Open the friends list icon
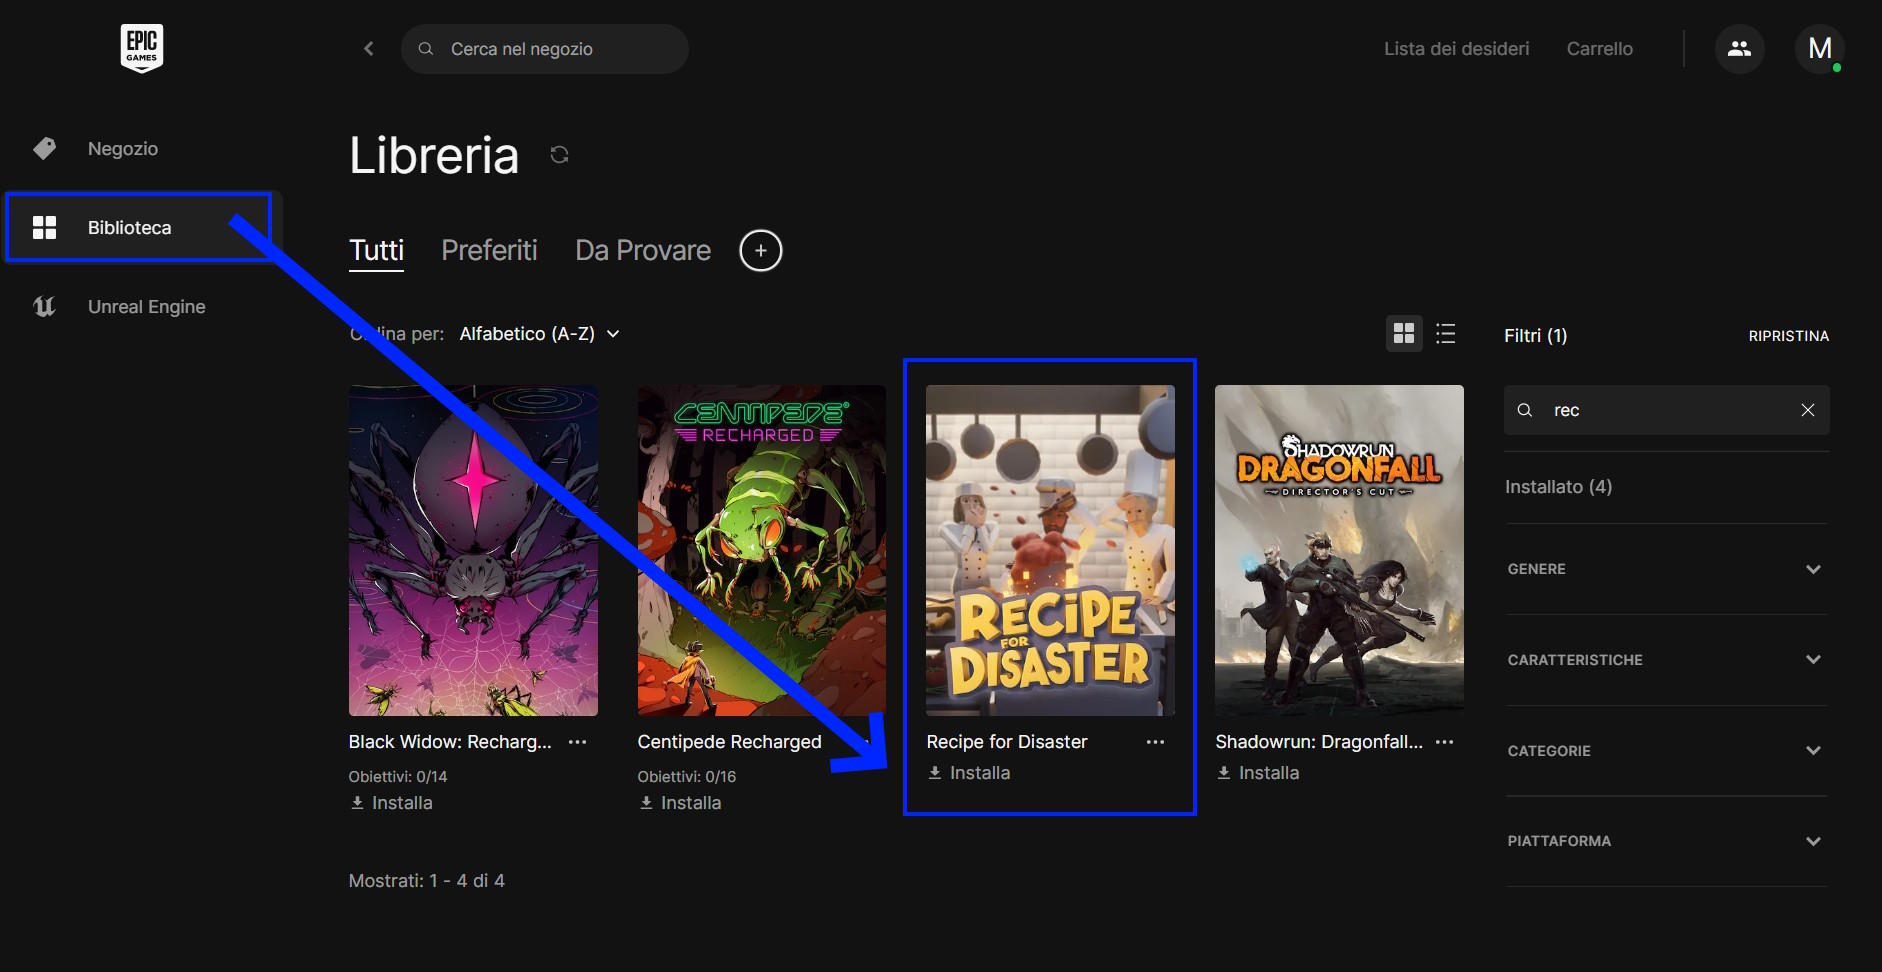This screenshot has height=972, width=1882. pyautogui.click(x=1740, y=48)
